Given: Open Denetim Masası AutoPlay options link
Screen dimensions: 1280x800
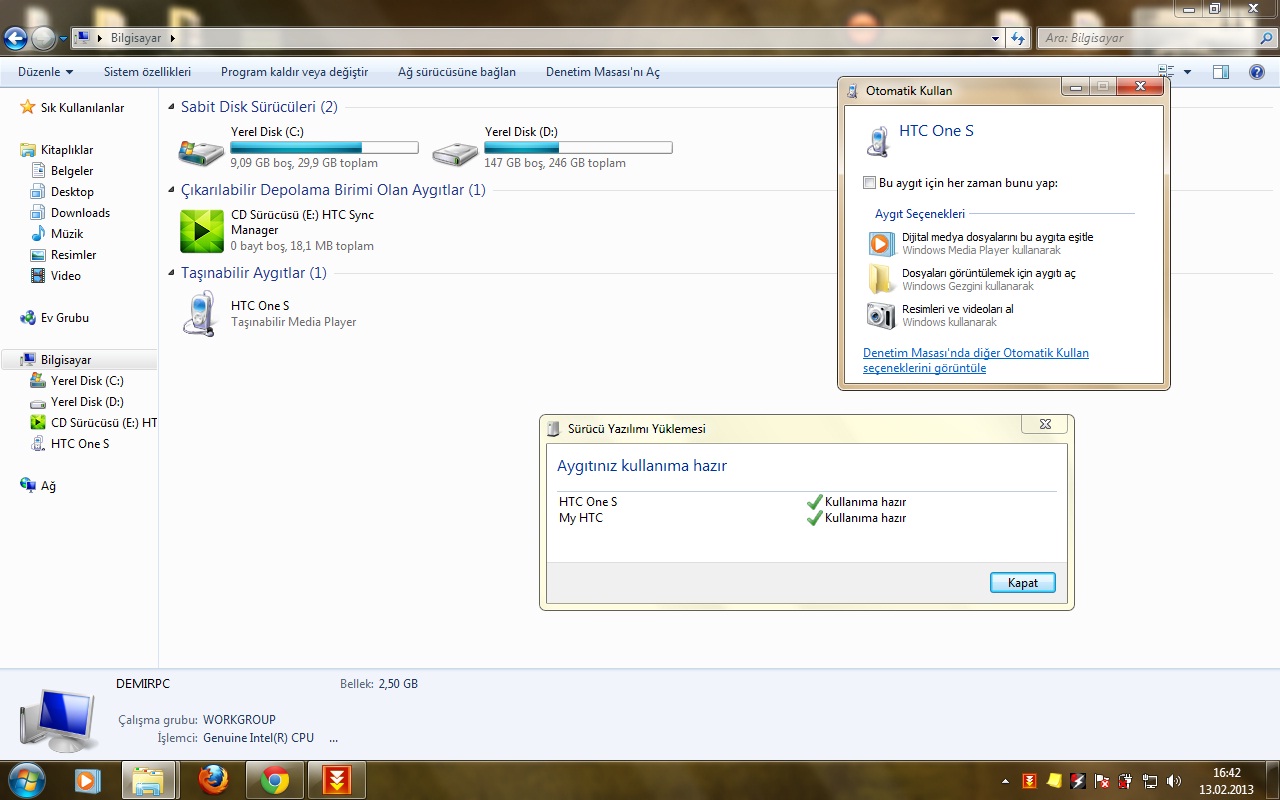Looking at the screenshot, I should [x=976, y=360].
